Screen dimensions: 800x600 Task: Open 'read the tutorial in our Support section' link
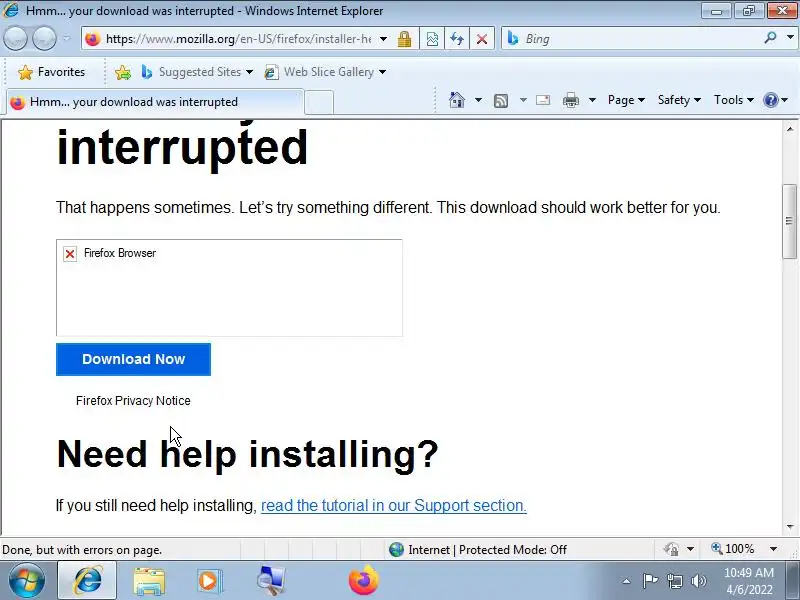[x=393, y=506]
